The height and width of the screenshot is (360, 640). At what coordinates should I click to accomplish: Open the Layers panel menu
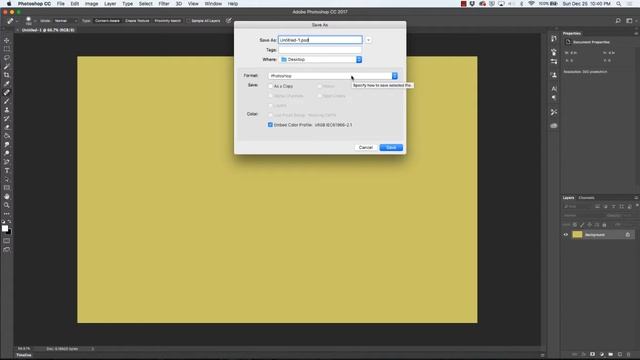click(636, 198)
